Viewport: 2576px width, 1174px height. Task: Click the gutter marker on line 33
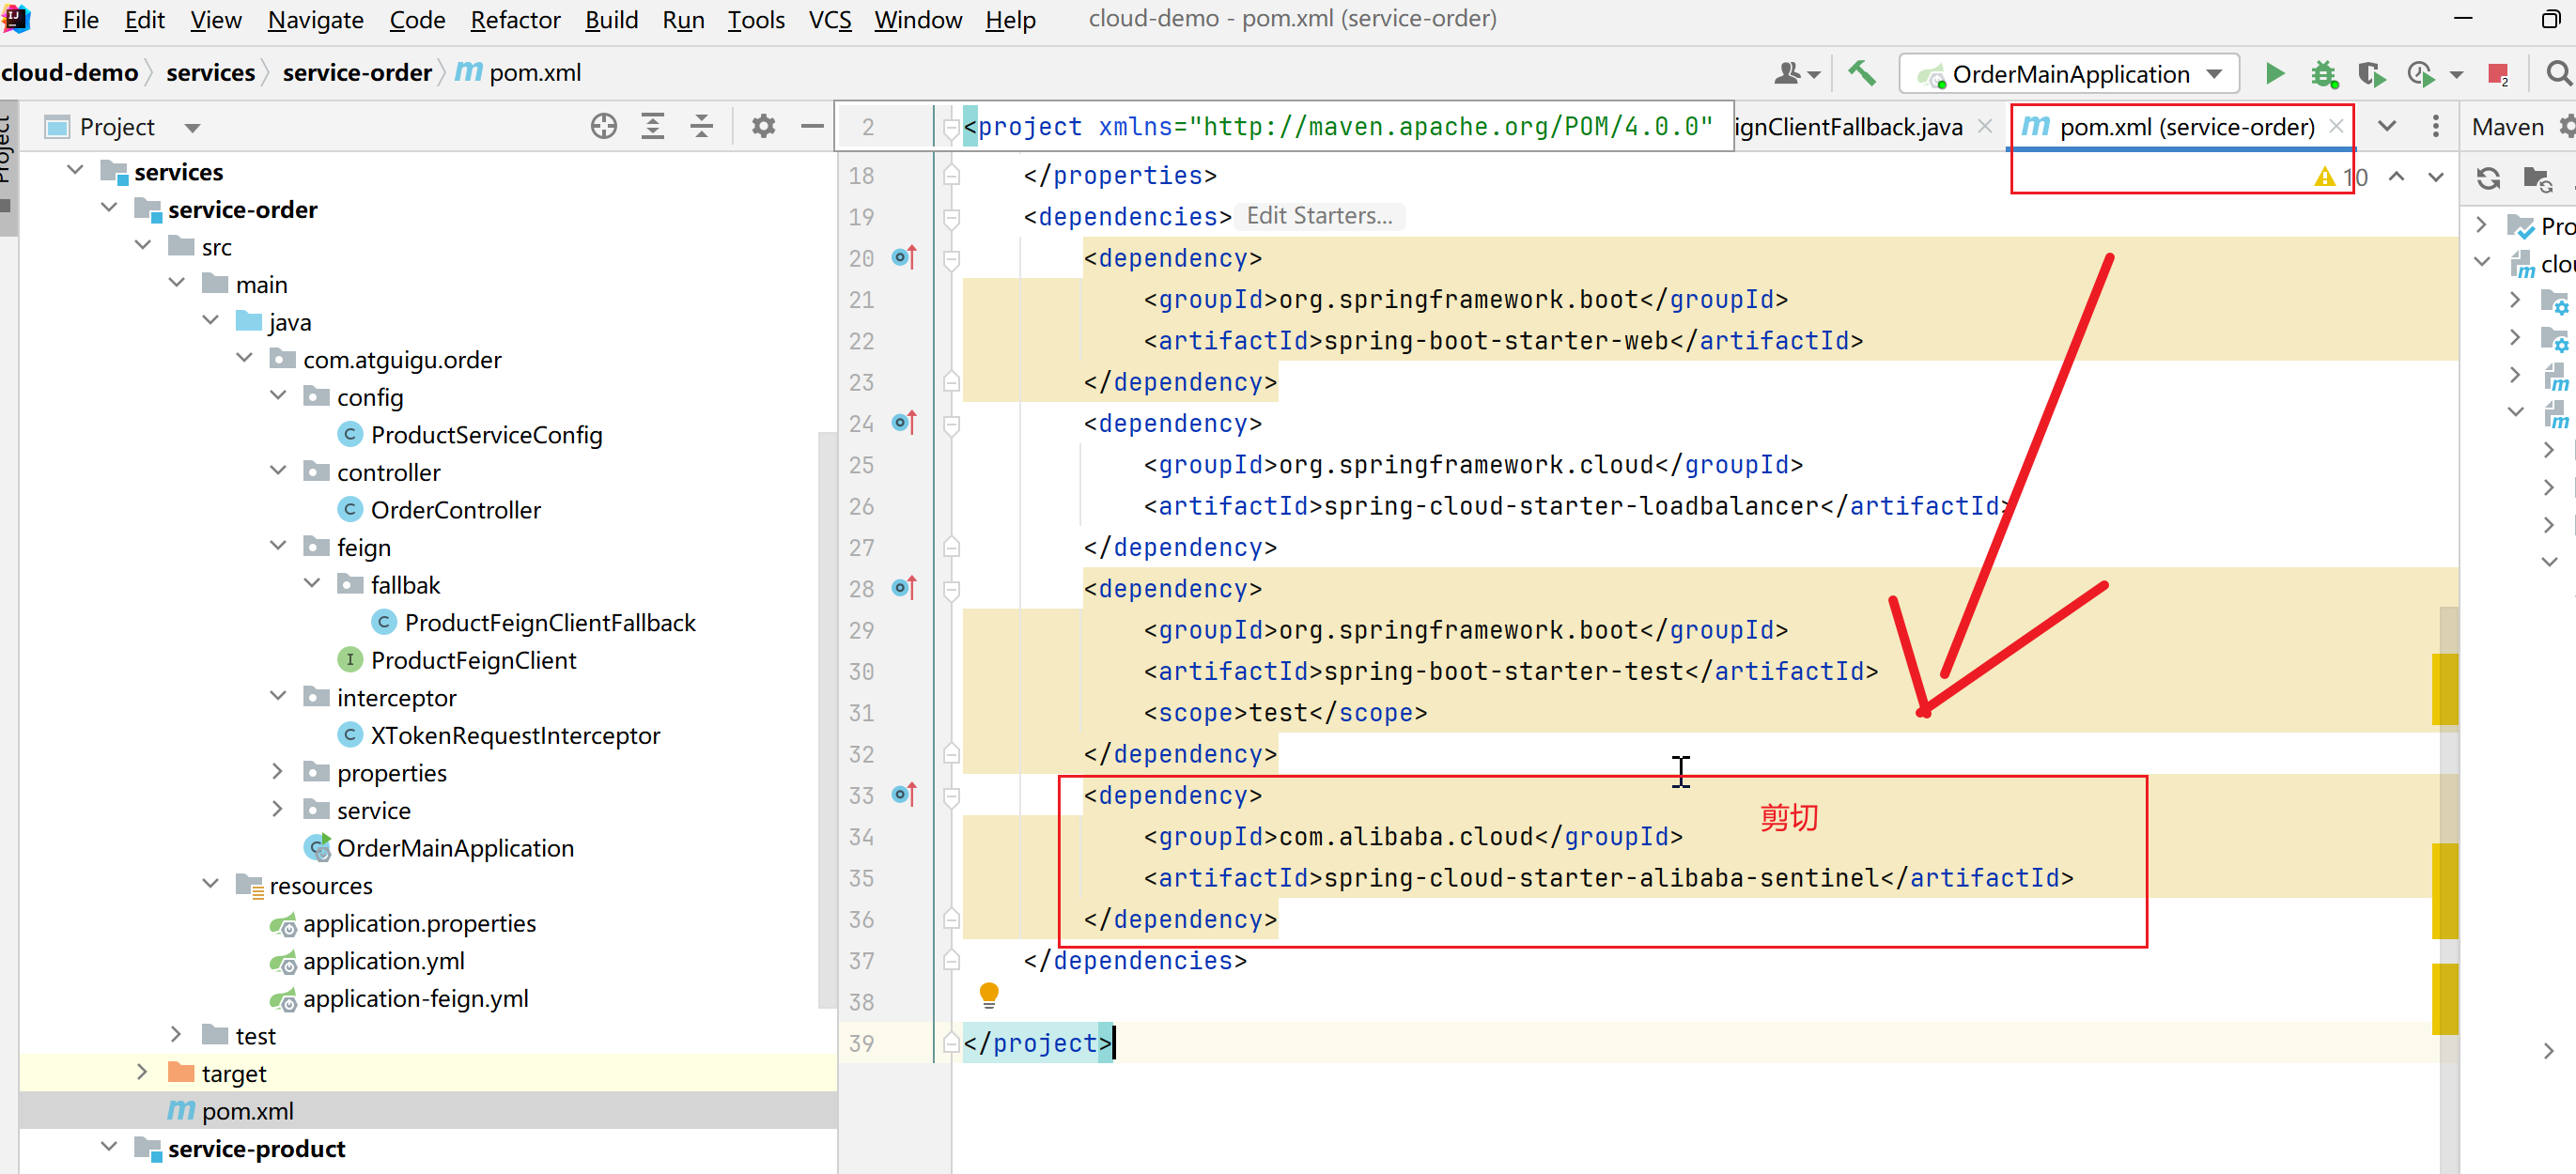[x=904, y=795]
